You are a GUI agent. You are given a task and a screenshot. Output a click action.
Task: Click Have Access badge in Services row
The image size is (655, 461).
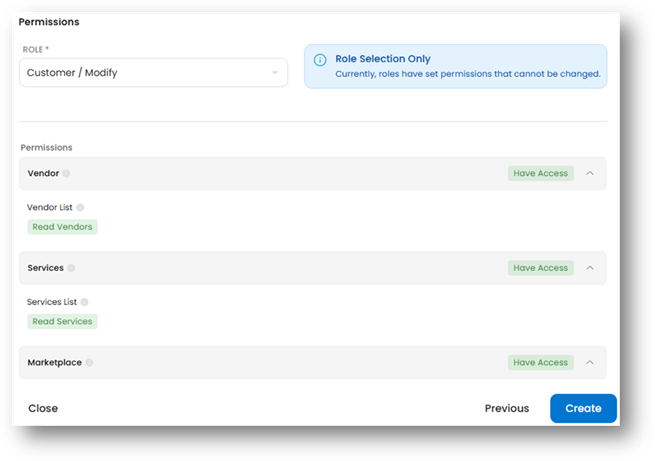(x=541, y=268)
